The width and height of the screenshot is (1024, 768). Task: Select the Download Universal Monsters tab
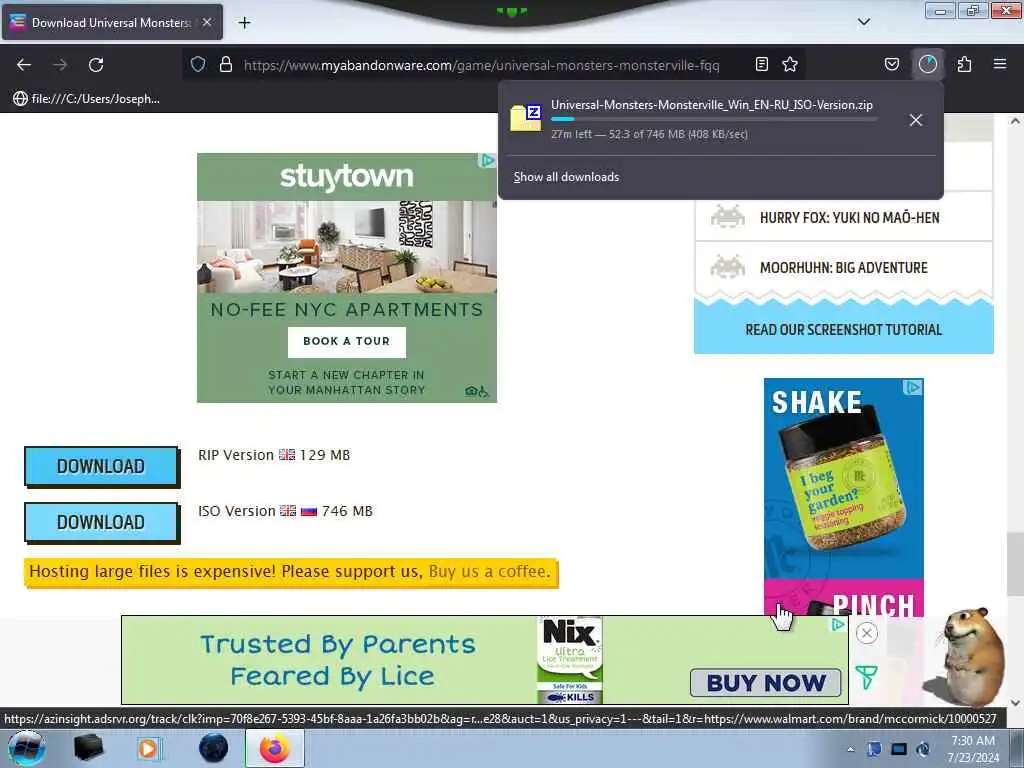coord(112,22)
